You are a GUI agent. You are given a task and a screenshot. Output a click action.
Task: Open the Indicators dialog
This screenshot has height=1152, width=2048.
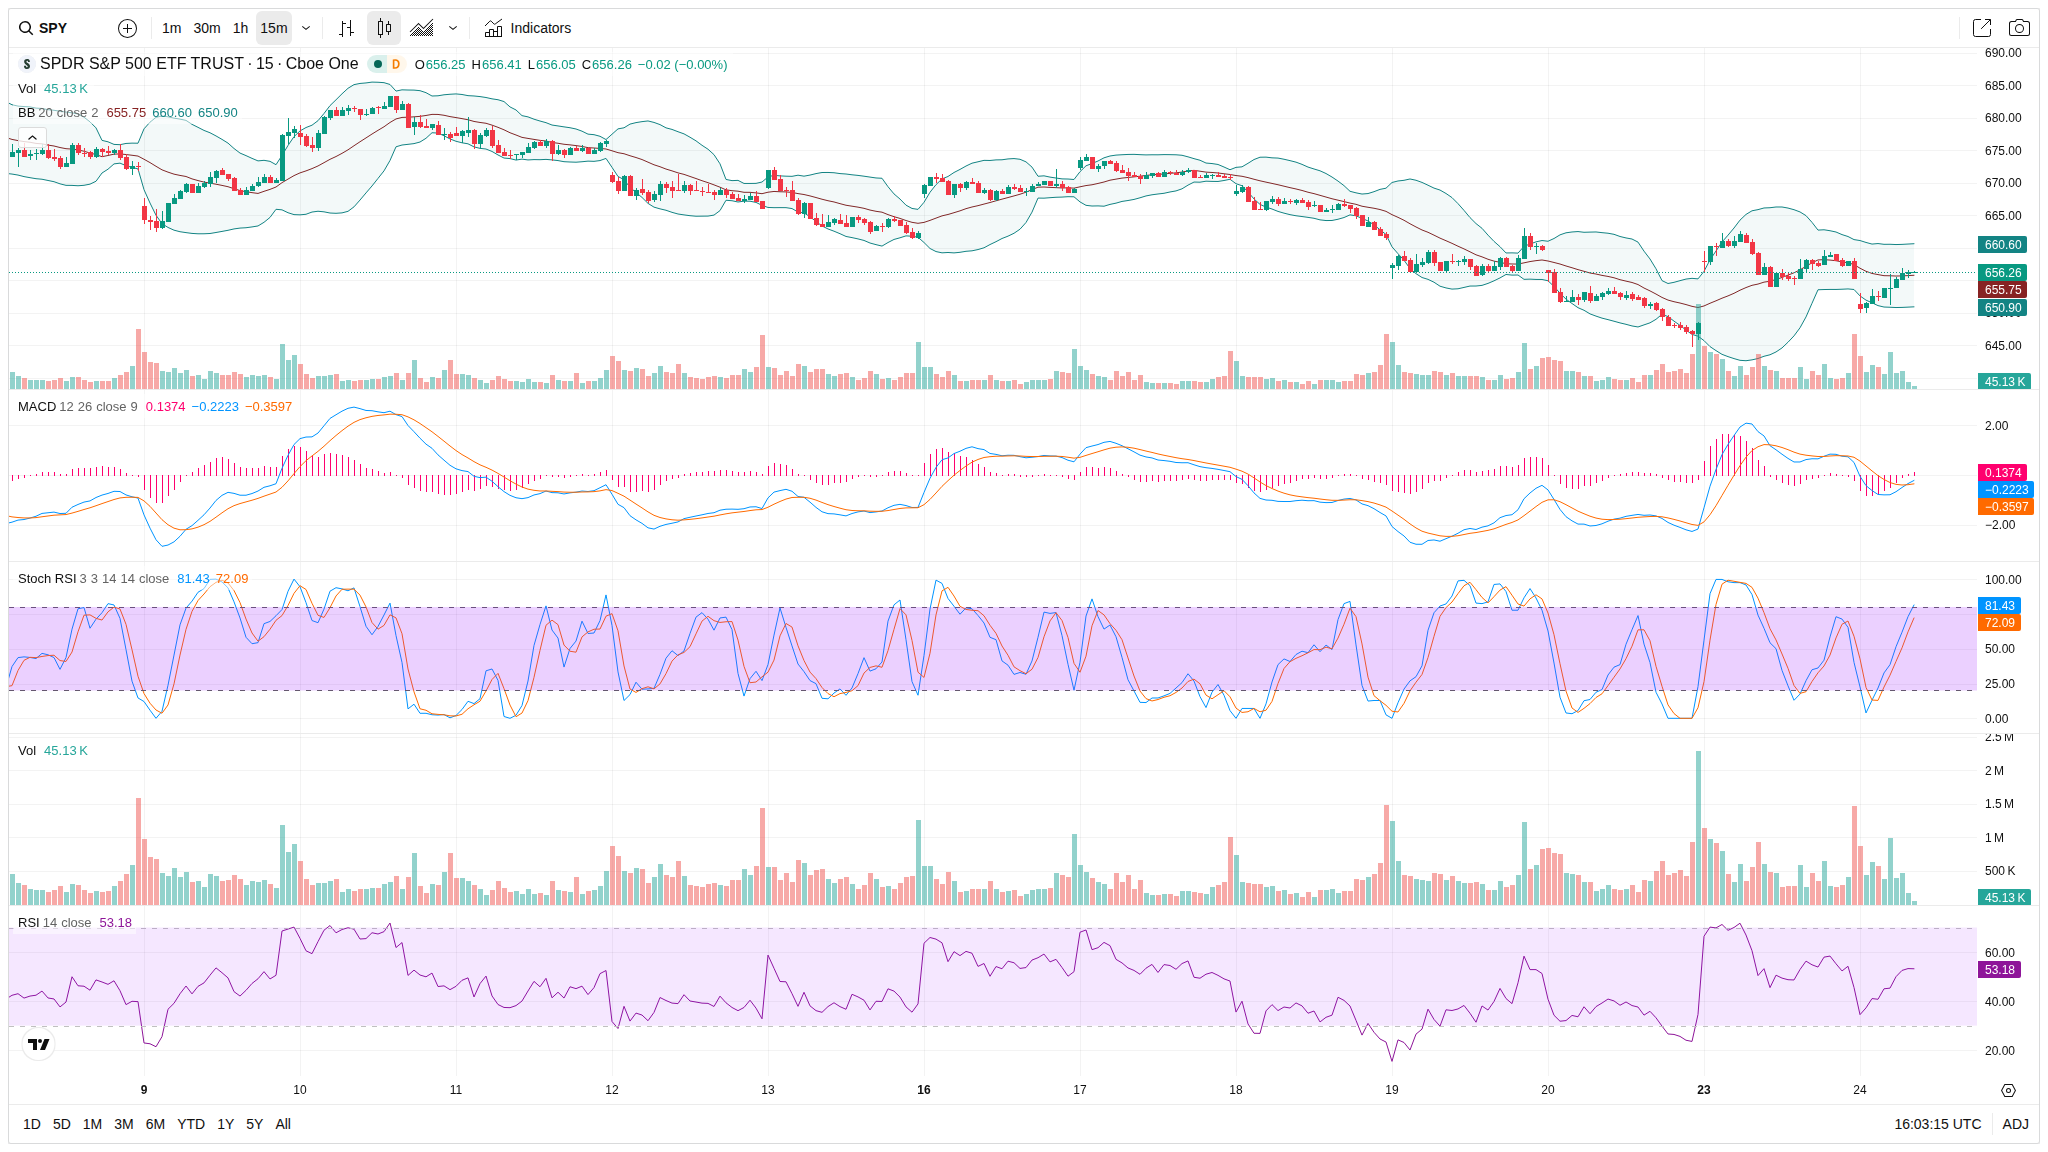tap(528, 28)
